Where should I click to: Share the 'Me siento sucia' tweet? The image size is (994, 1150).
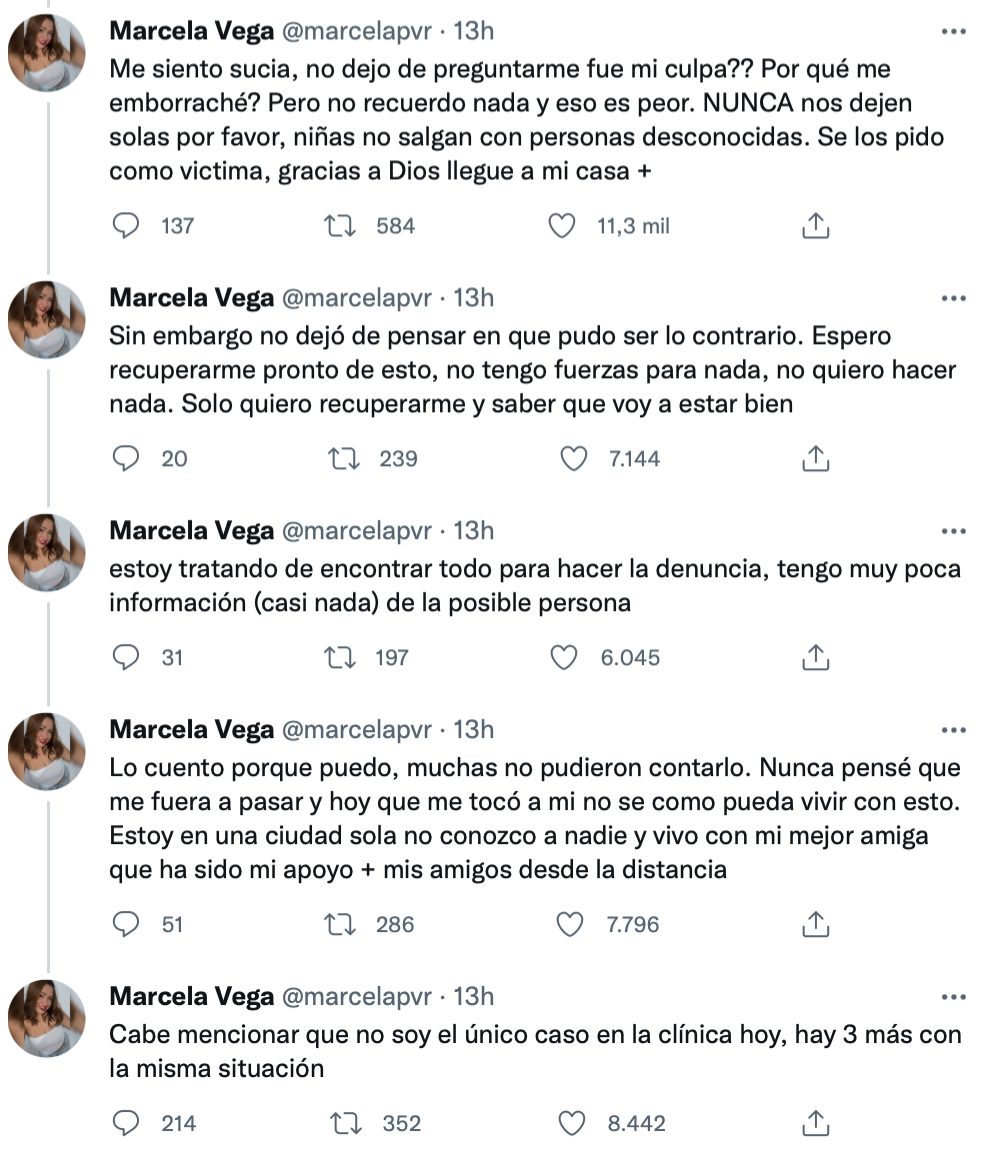pos(816,226)
